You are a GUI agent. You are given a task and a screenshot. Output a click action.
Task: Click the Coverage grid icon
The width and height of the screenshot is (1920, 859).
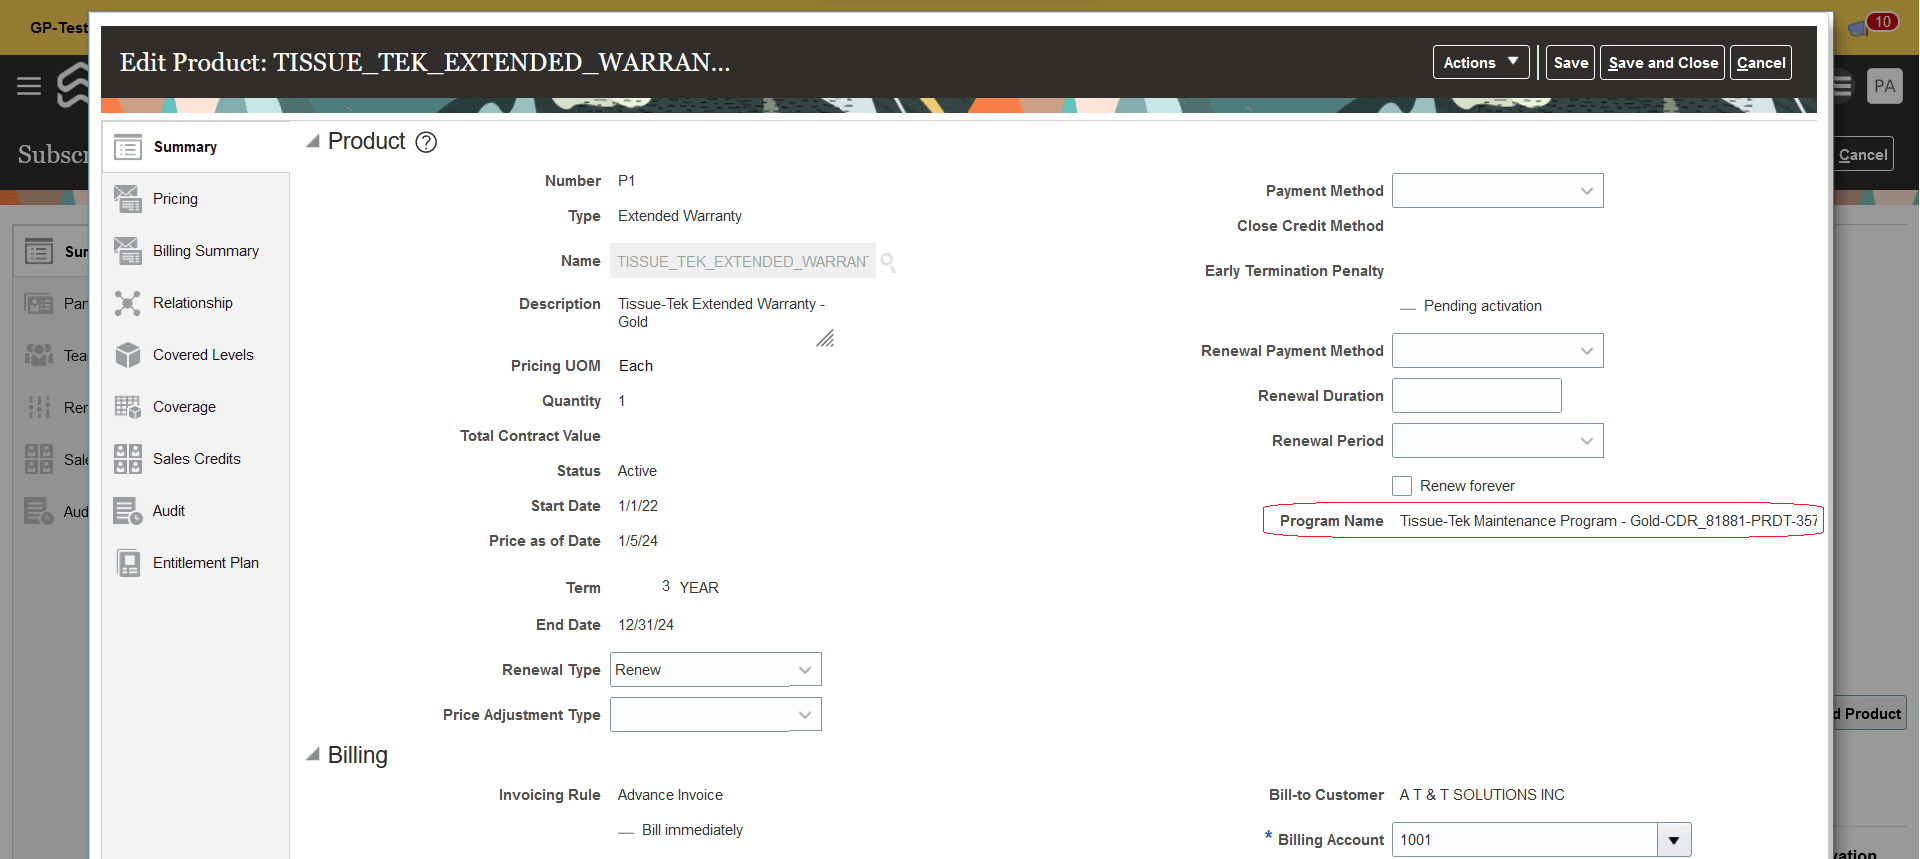click(x=128, y=407)
